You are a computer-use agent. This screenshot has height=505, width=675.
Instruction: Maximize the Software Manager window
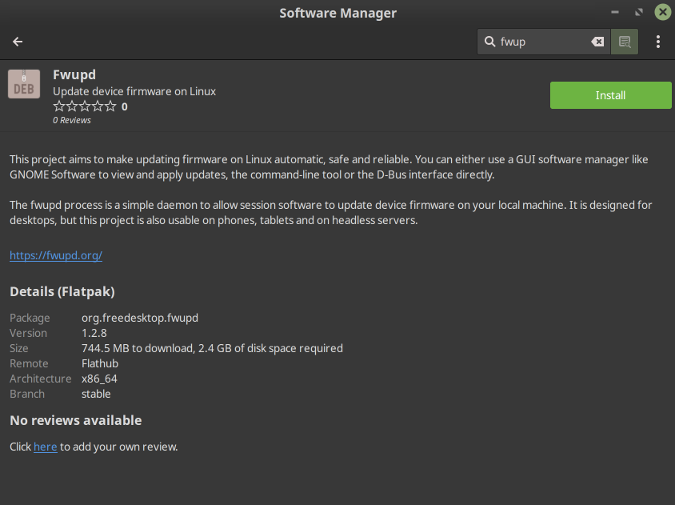(639, 12)
